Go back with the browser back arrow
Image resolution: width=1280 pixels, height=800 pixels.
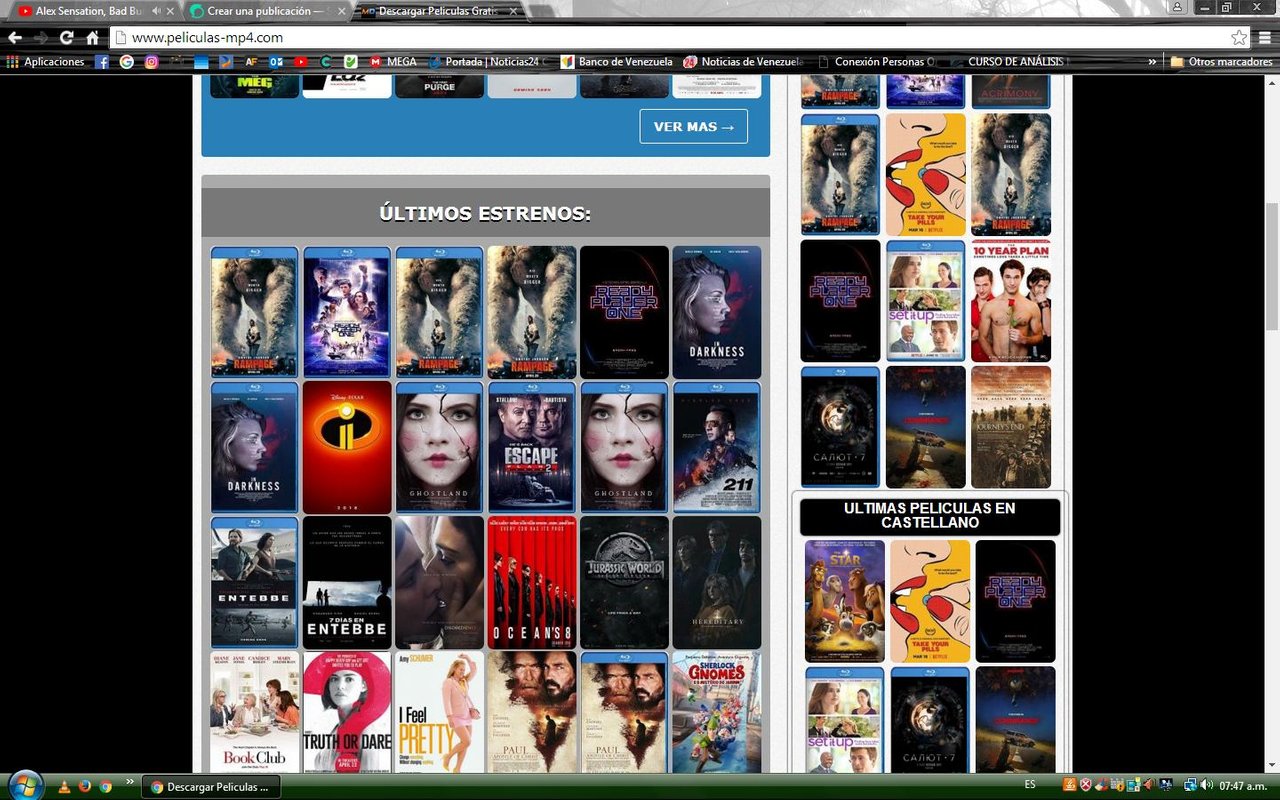[x=15, y=38]
